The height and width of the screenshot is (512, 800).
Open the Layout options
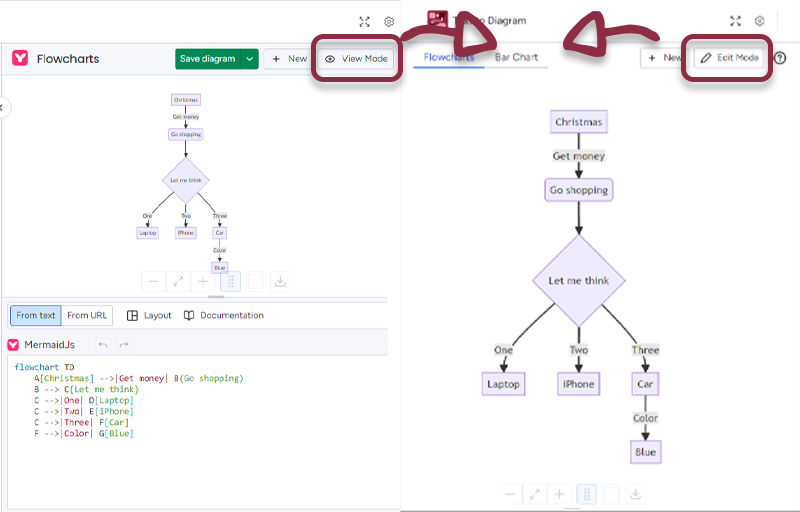click(149, 315)
